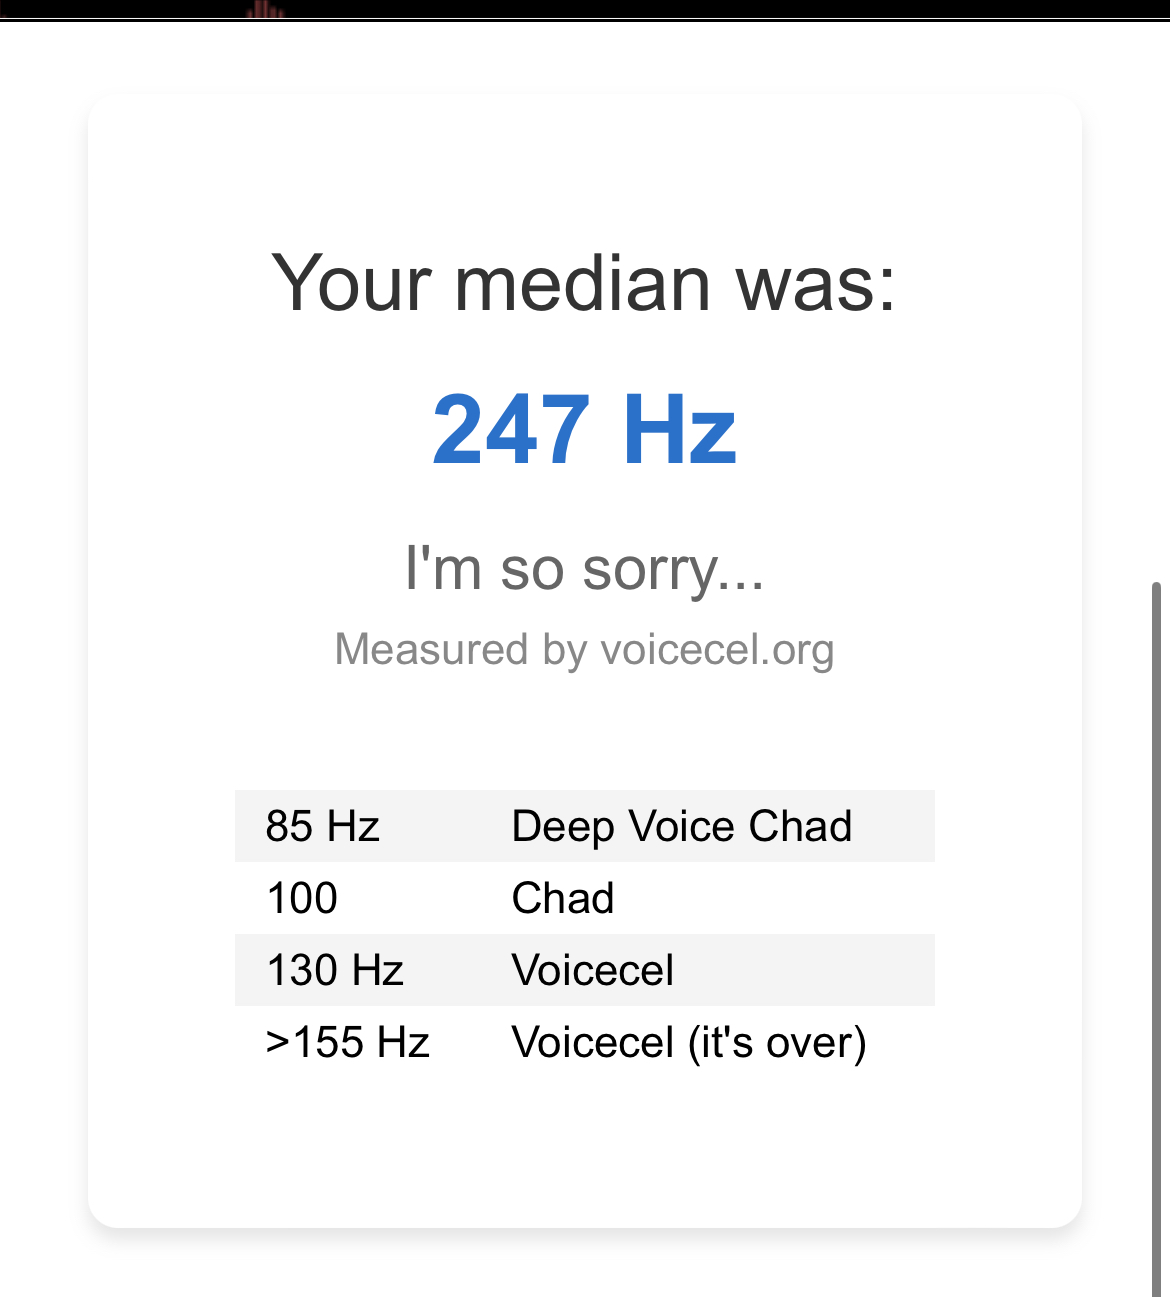Click the black audio visualizer strip
The image size is (1170, 1297).
[x=585, y=10]
